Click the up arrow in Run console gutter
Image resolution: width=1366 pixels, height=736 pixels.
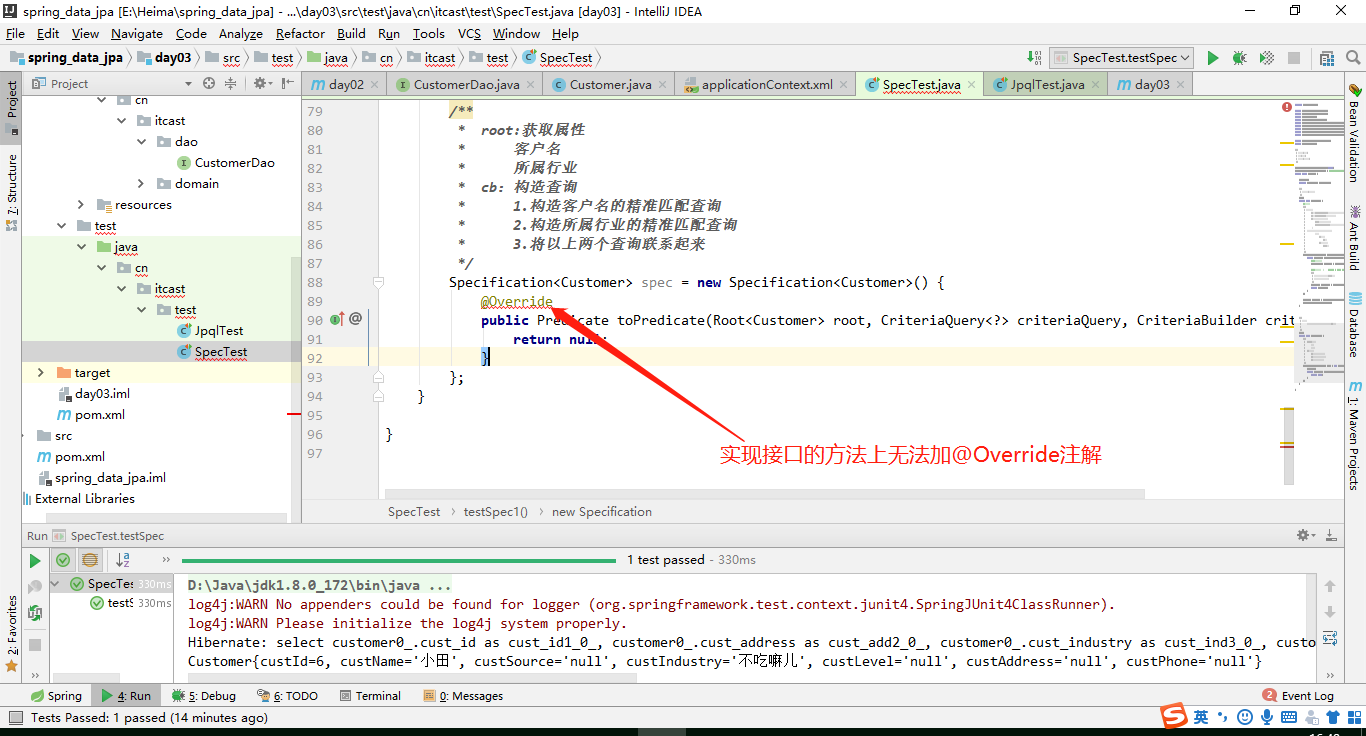(x=1330, y=586)
